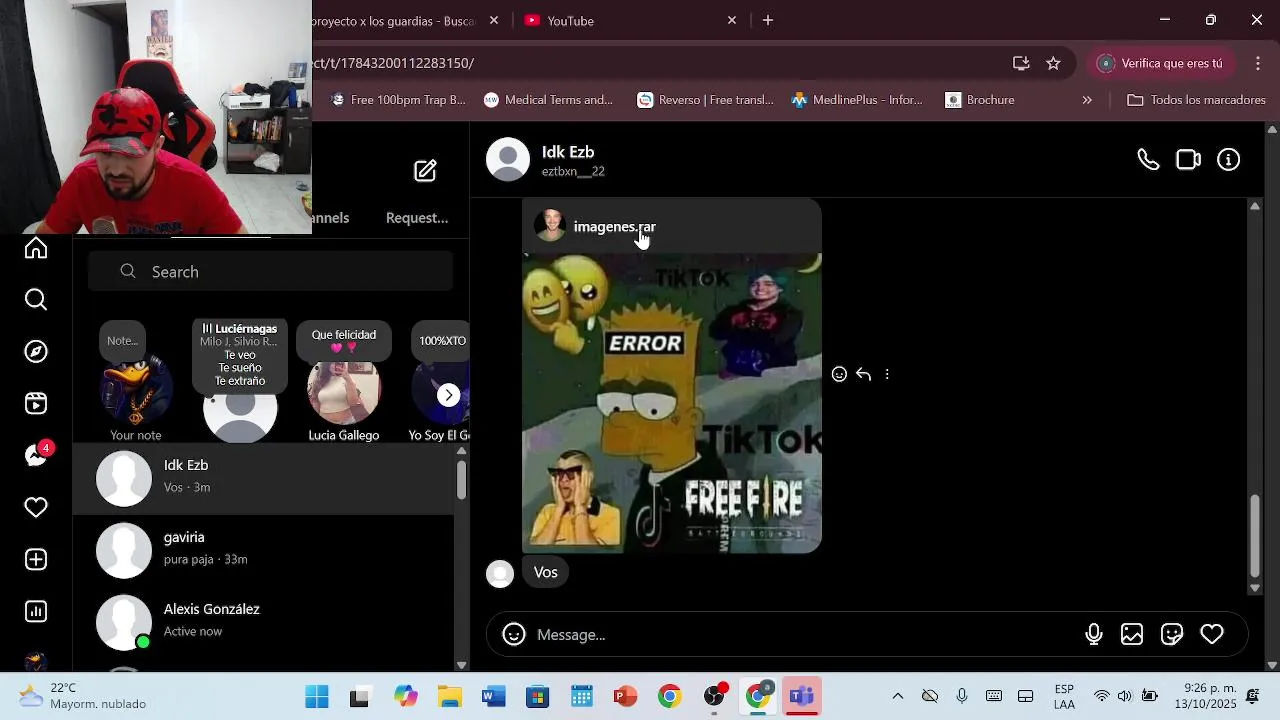The height and width of the screenshot is (720, 1280).
Task: Click Verifica que eres tú button
Action: 1160,63
